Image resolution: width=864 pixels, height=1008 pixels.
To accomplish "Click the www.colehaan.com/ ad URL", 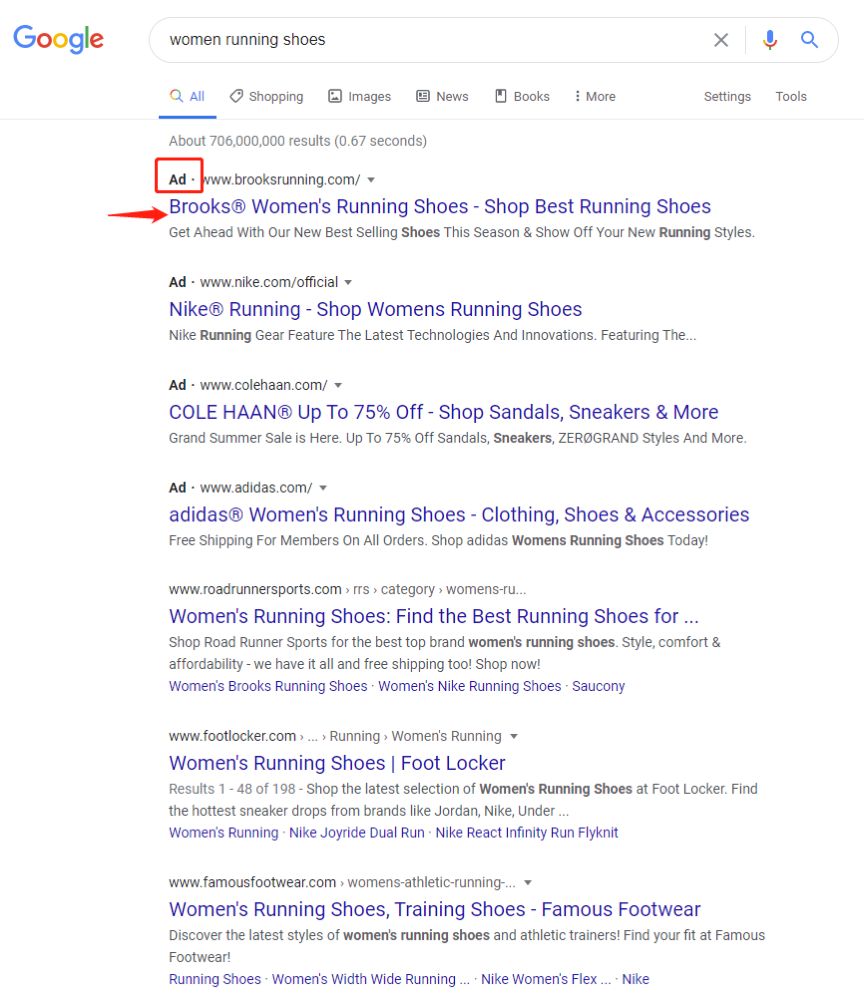I will click(x=264, y=385).
